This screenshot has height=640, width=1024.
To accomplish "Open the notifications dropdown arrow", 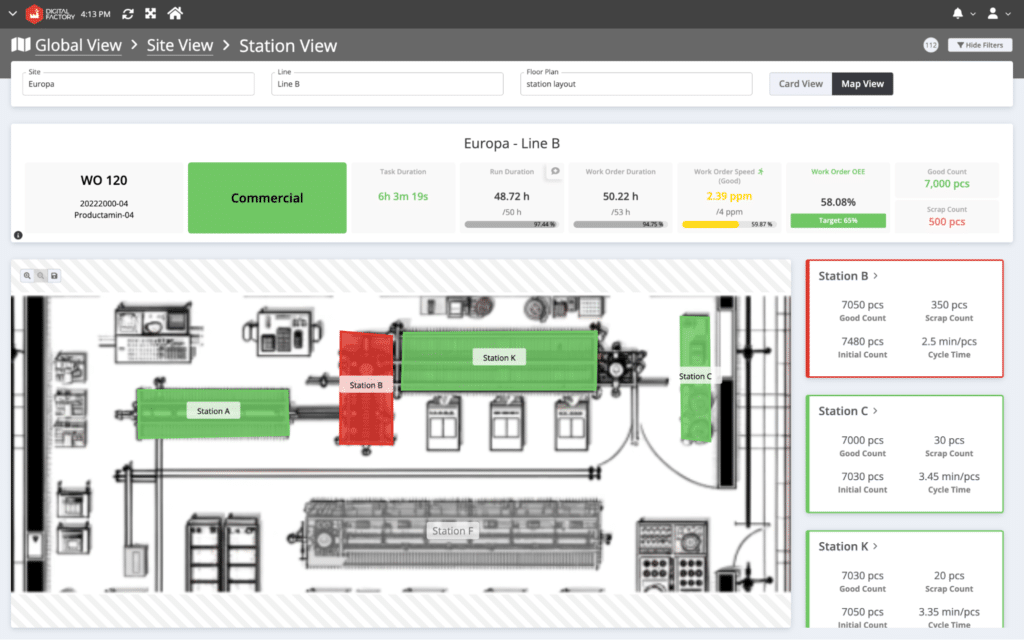I will pos(973,14).
